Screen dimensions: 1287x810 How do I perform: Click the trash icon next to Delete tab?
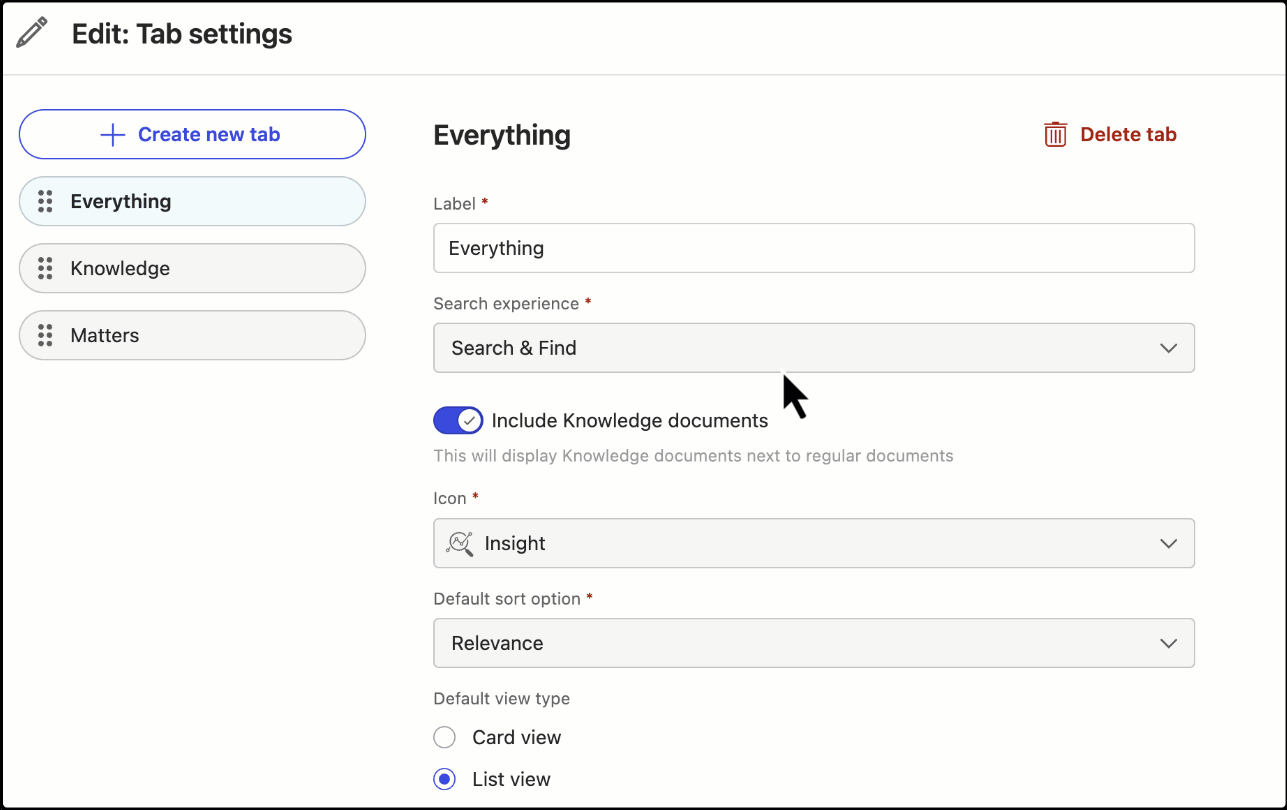click(1055, 133)
